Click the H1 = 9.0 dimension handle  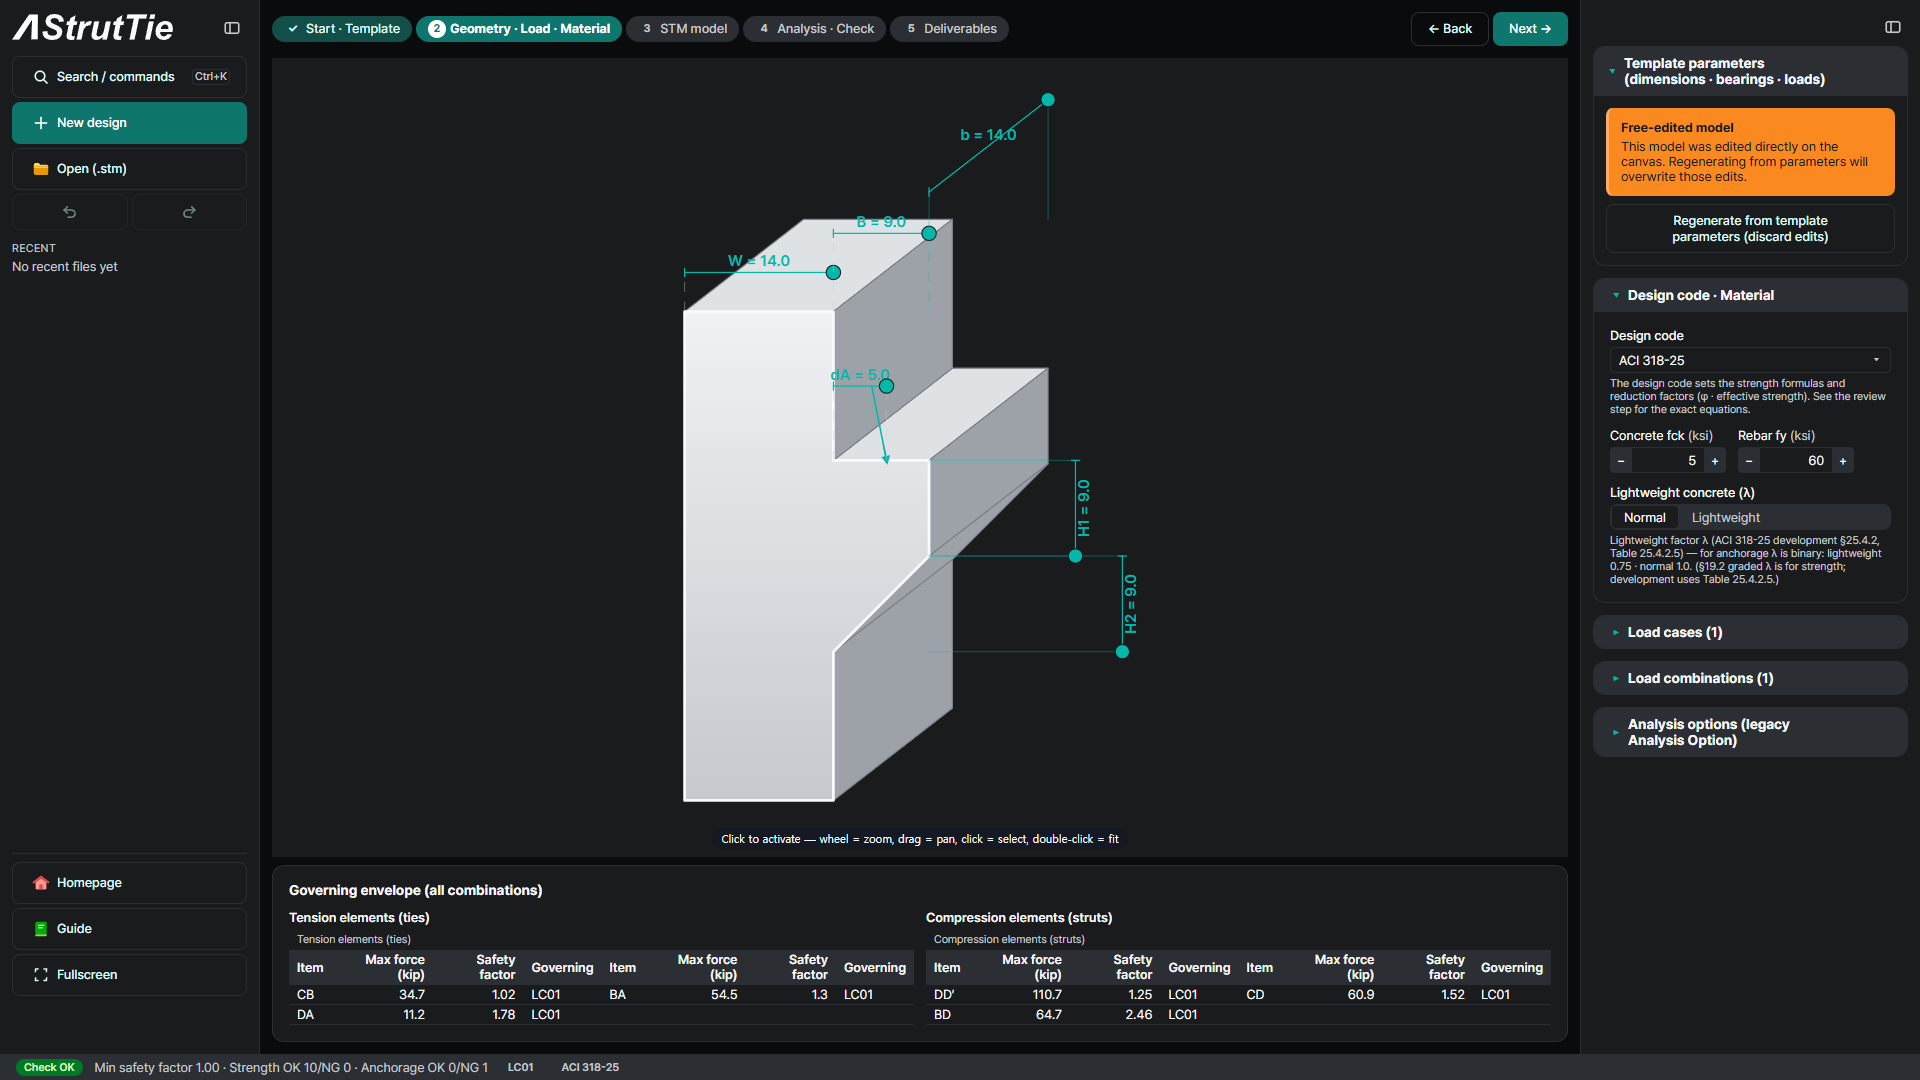(1076, 556)
